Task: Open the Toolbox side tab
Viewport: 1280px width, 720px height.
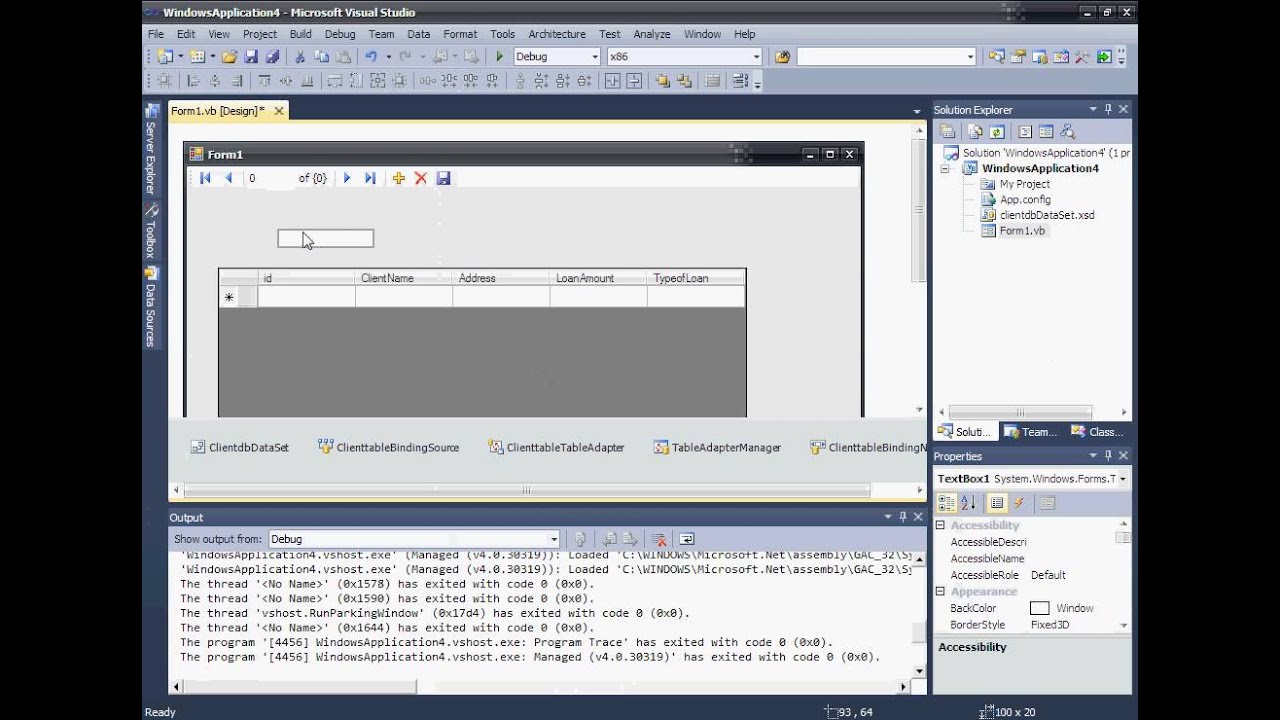Action: pos(151,232)
